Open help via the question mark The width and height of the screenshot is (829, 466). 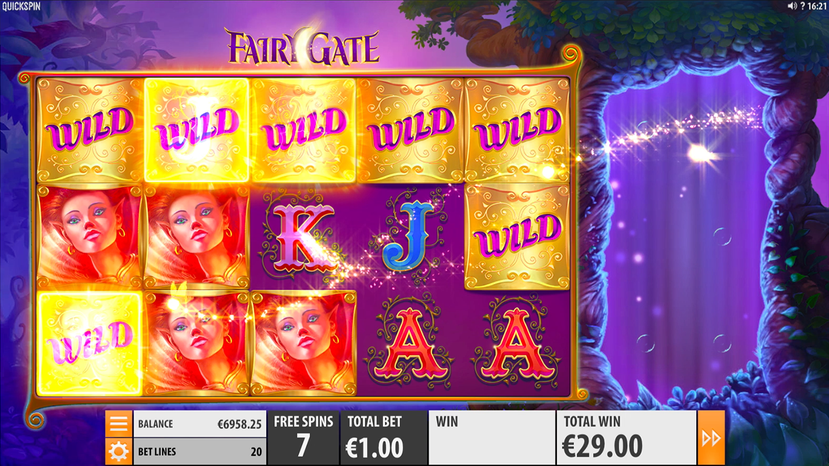click(802, 6)
